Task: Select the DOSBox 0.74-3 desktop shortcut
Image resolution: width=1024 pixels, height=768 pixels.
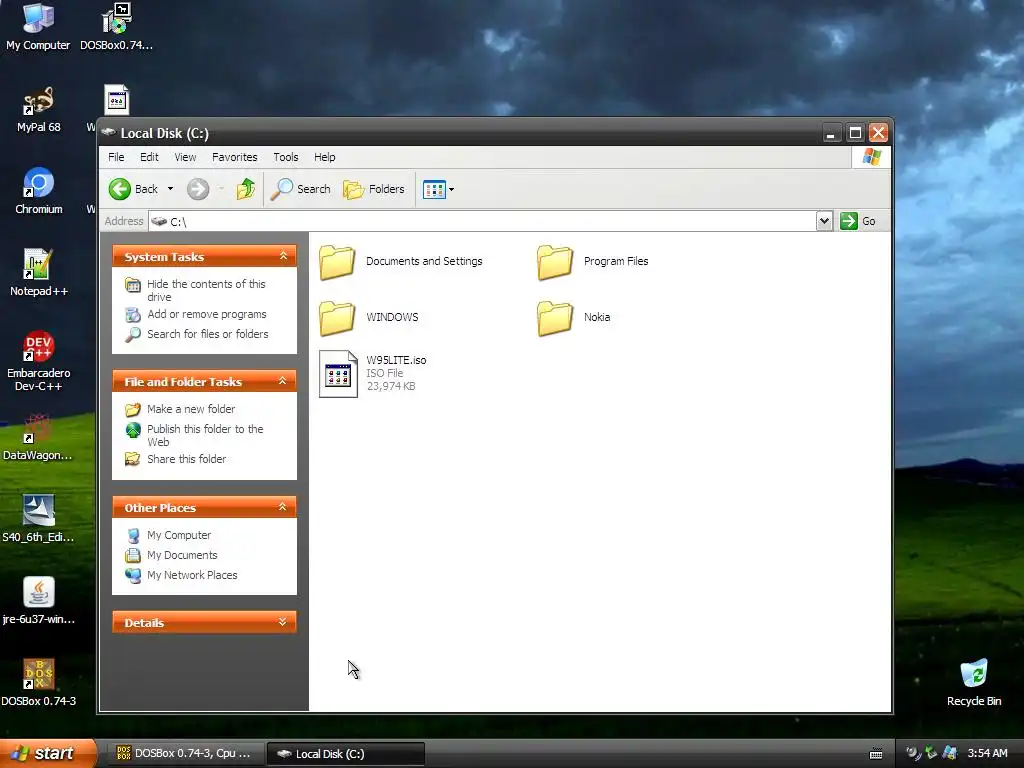Action: point(39,683)
